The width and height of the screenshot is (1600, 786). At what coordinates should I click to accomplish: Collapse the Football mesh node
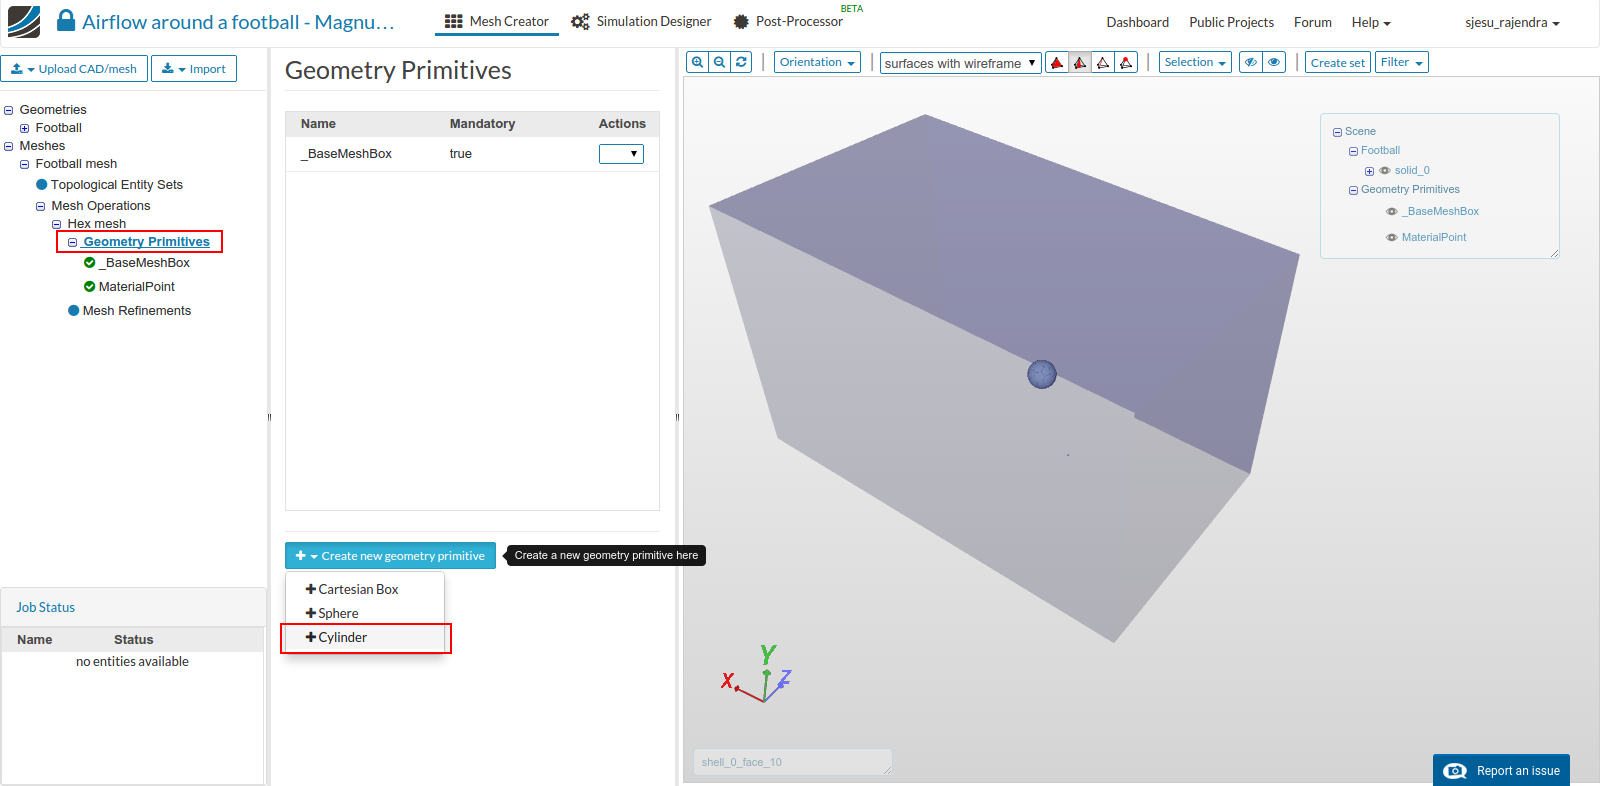[25, 164]
